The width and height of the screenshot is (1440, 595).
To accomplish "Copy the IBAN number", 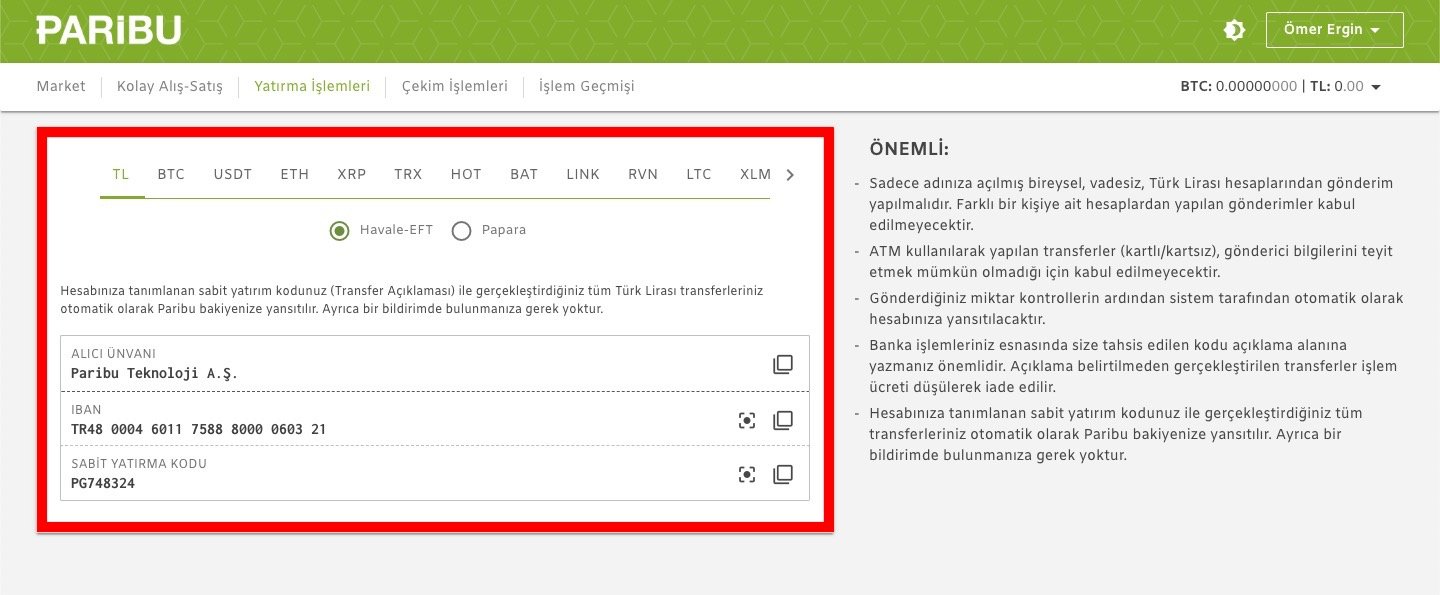I will click(783, 421).
